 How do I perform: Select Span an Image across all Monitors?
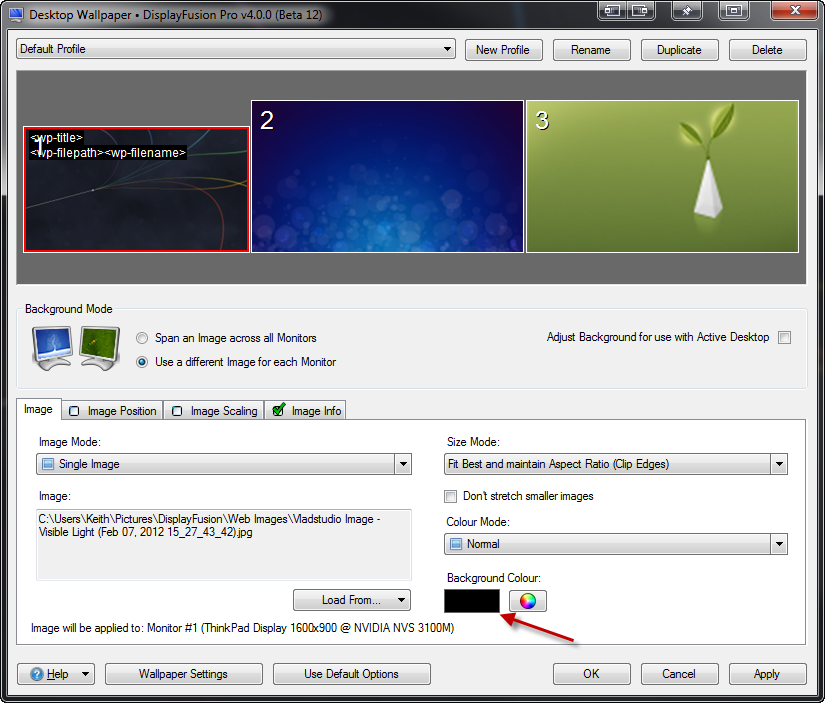coord(142,338)
